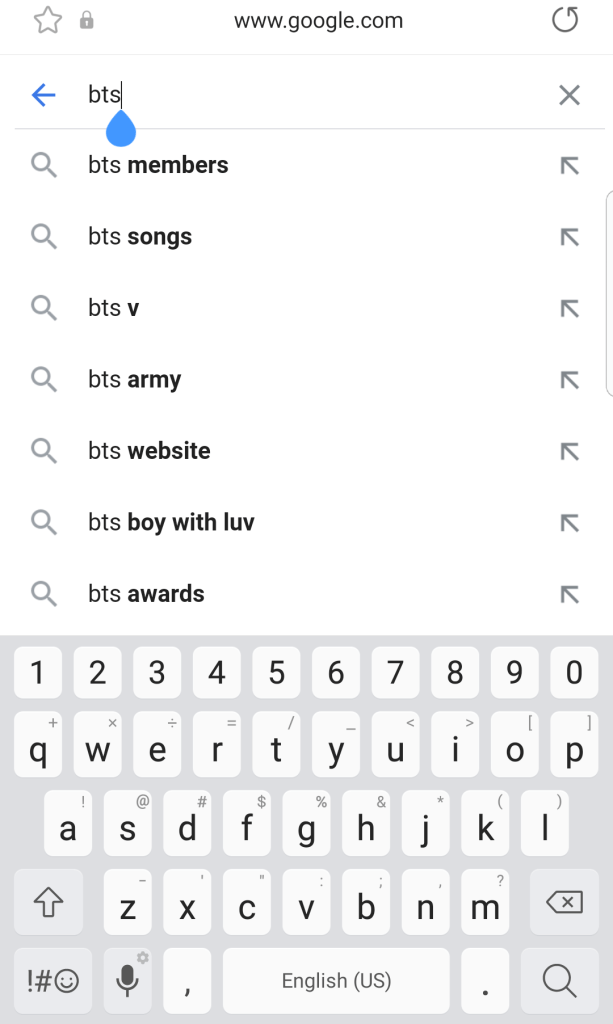
Task: Insert 'bts songs' suggestion using its arrow
Action: (x=569, y=237)
